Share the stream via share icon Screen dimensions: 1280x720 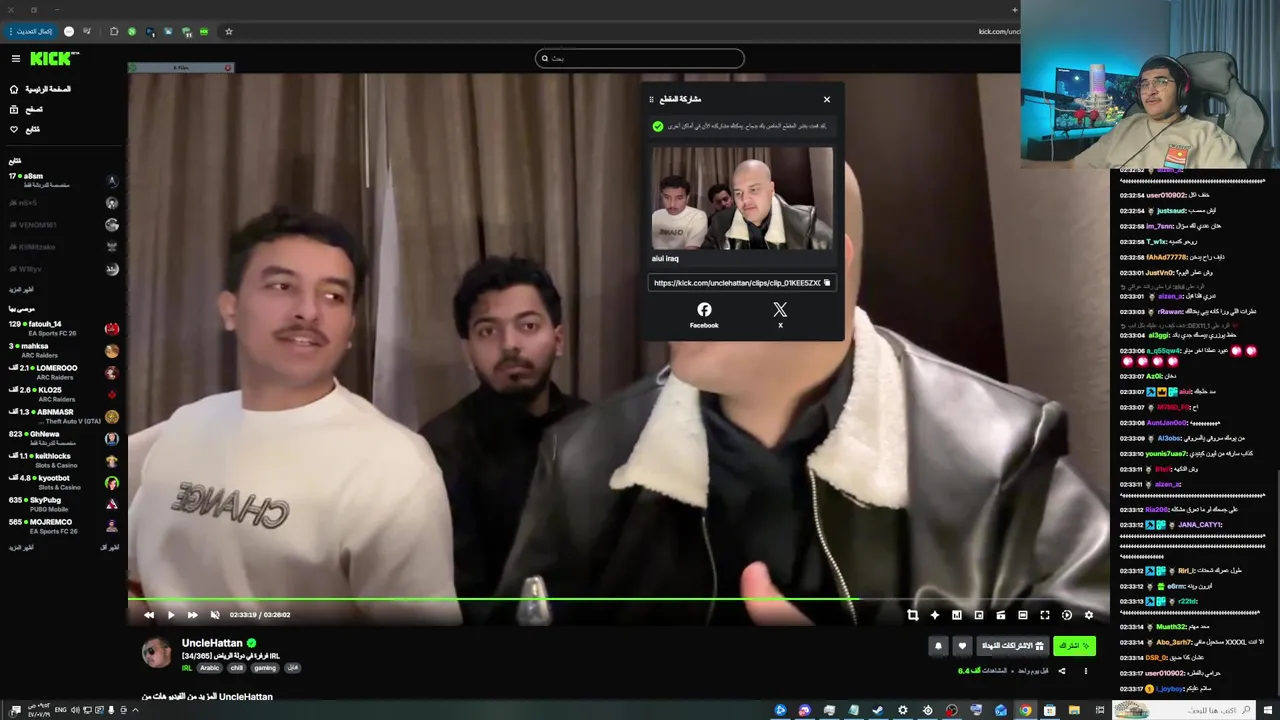(1062, 671)
